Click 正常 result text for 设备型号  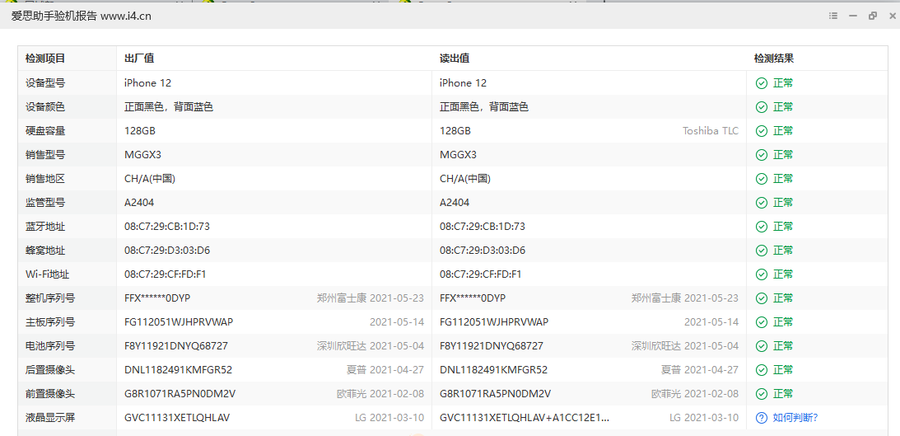(783, 83)
